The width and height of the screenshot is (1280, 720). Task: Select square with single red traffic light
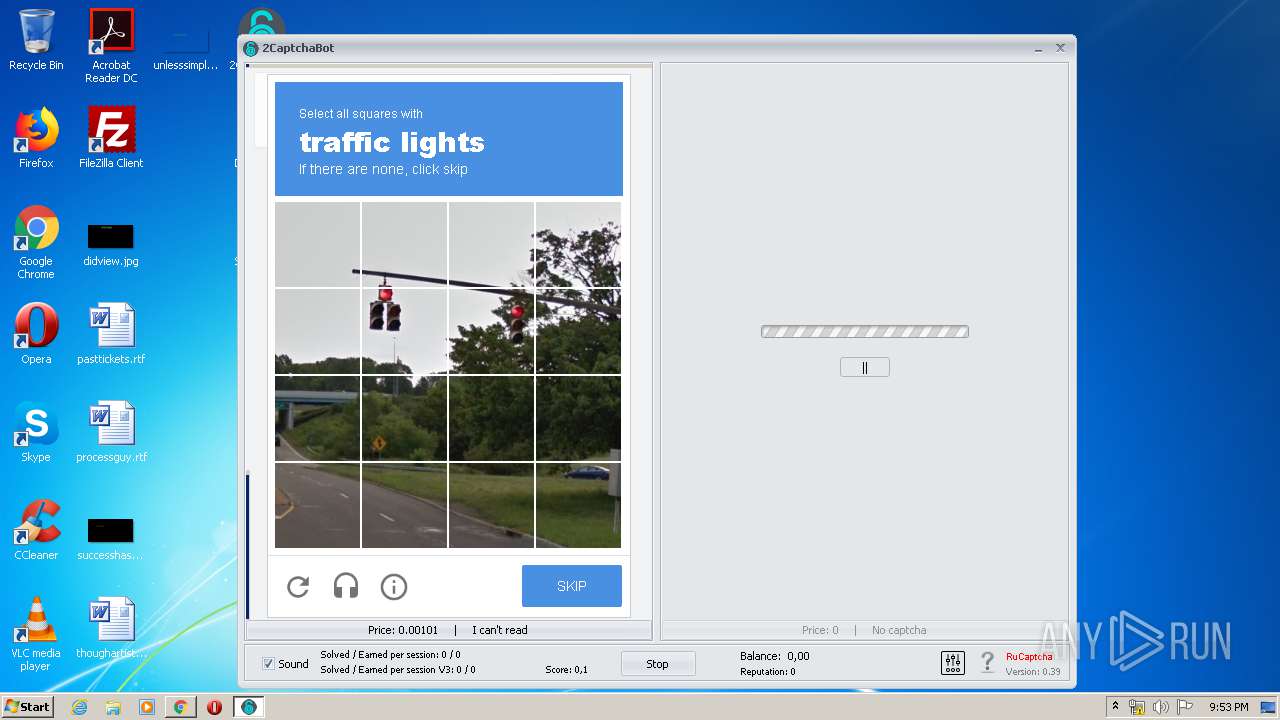coord(491,332)
